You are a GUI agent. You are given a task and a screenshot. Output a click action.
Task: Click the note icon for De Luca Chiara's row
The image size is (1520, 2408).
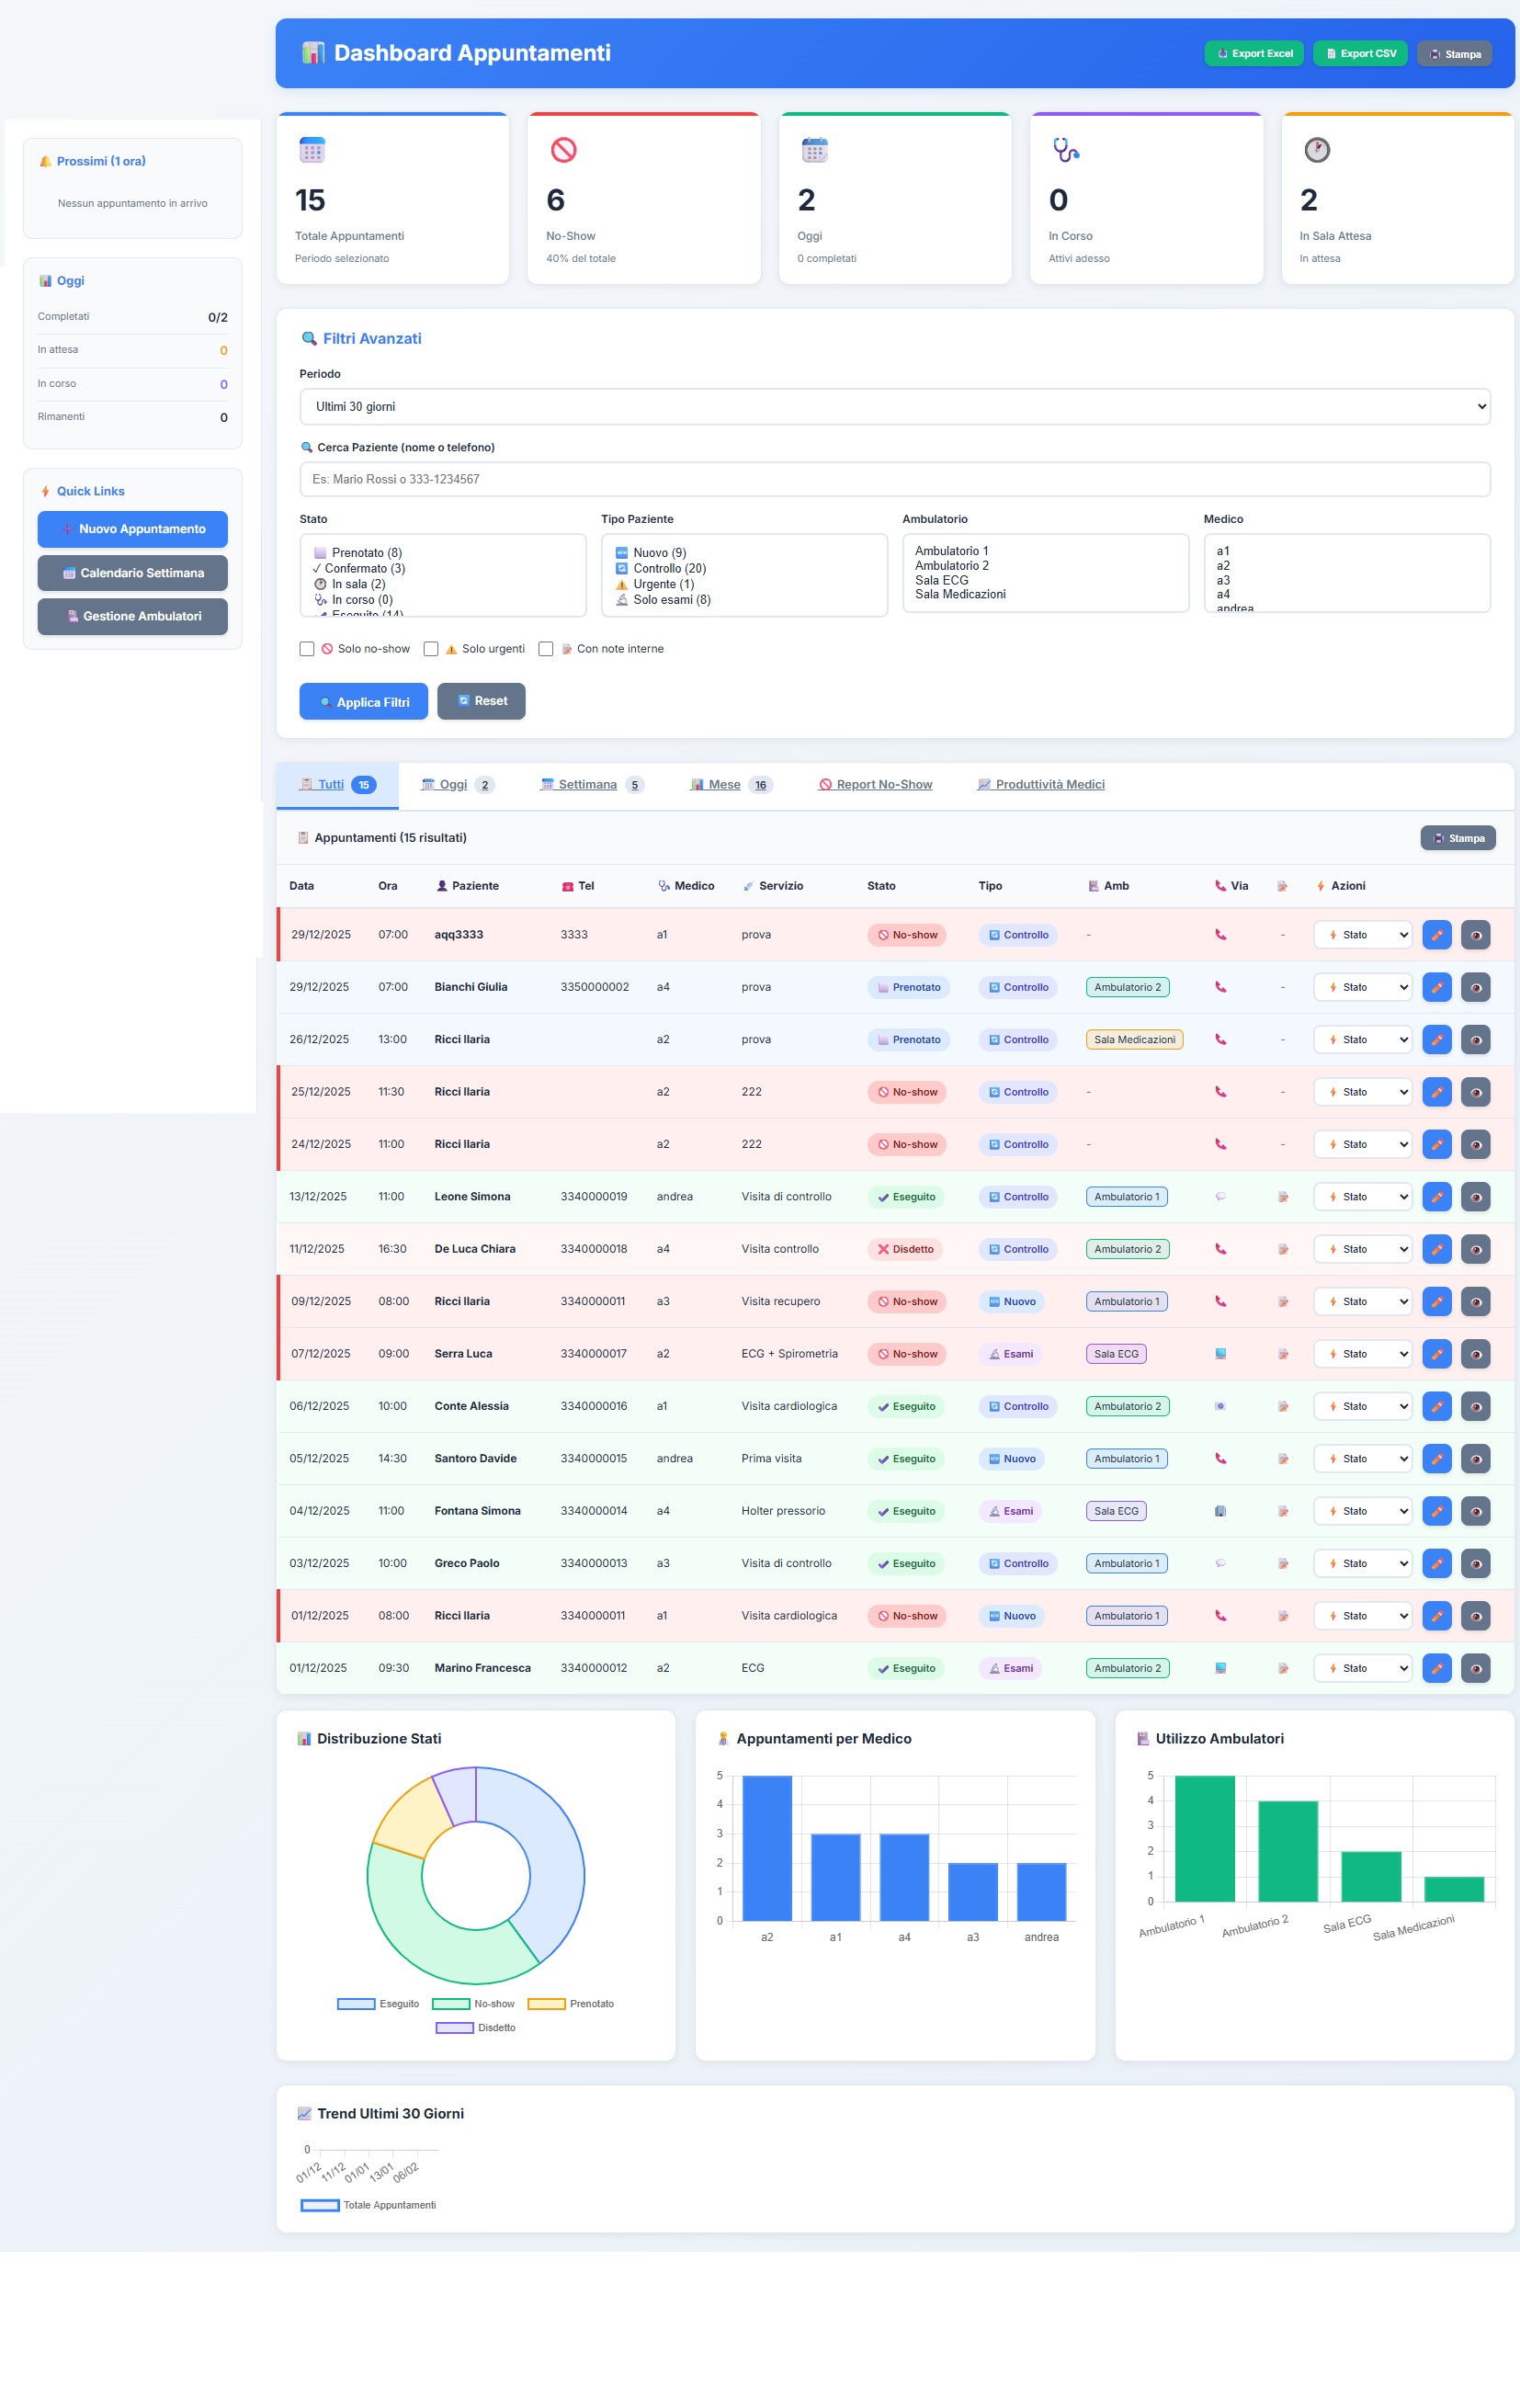pos(1283,1248)
